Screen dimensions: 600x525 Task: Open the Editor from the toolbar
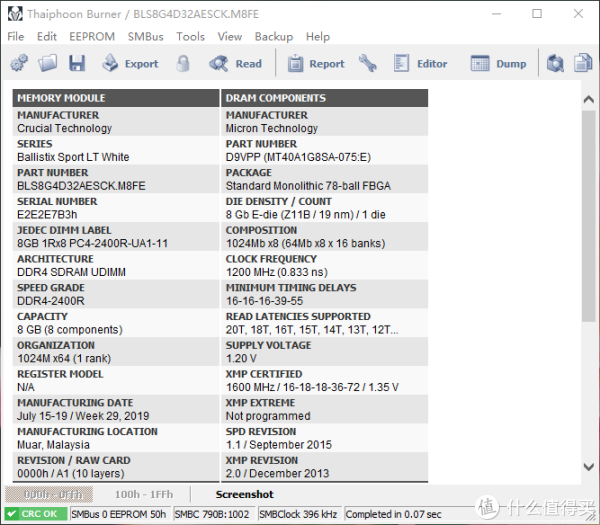420,64
